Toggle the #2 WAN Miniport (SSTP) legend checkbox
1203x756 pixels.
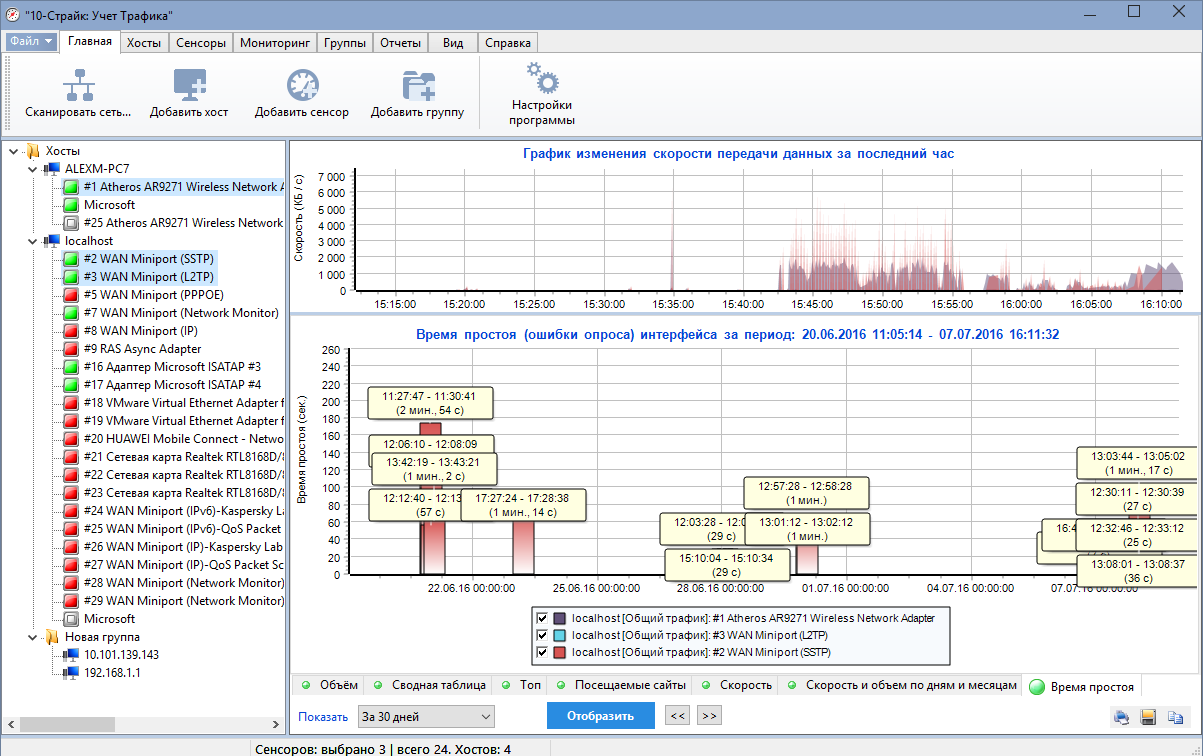tap(542, 652)
